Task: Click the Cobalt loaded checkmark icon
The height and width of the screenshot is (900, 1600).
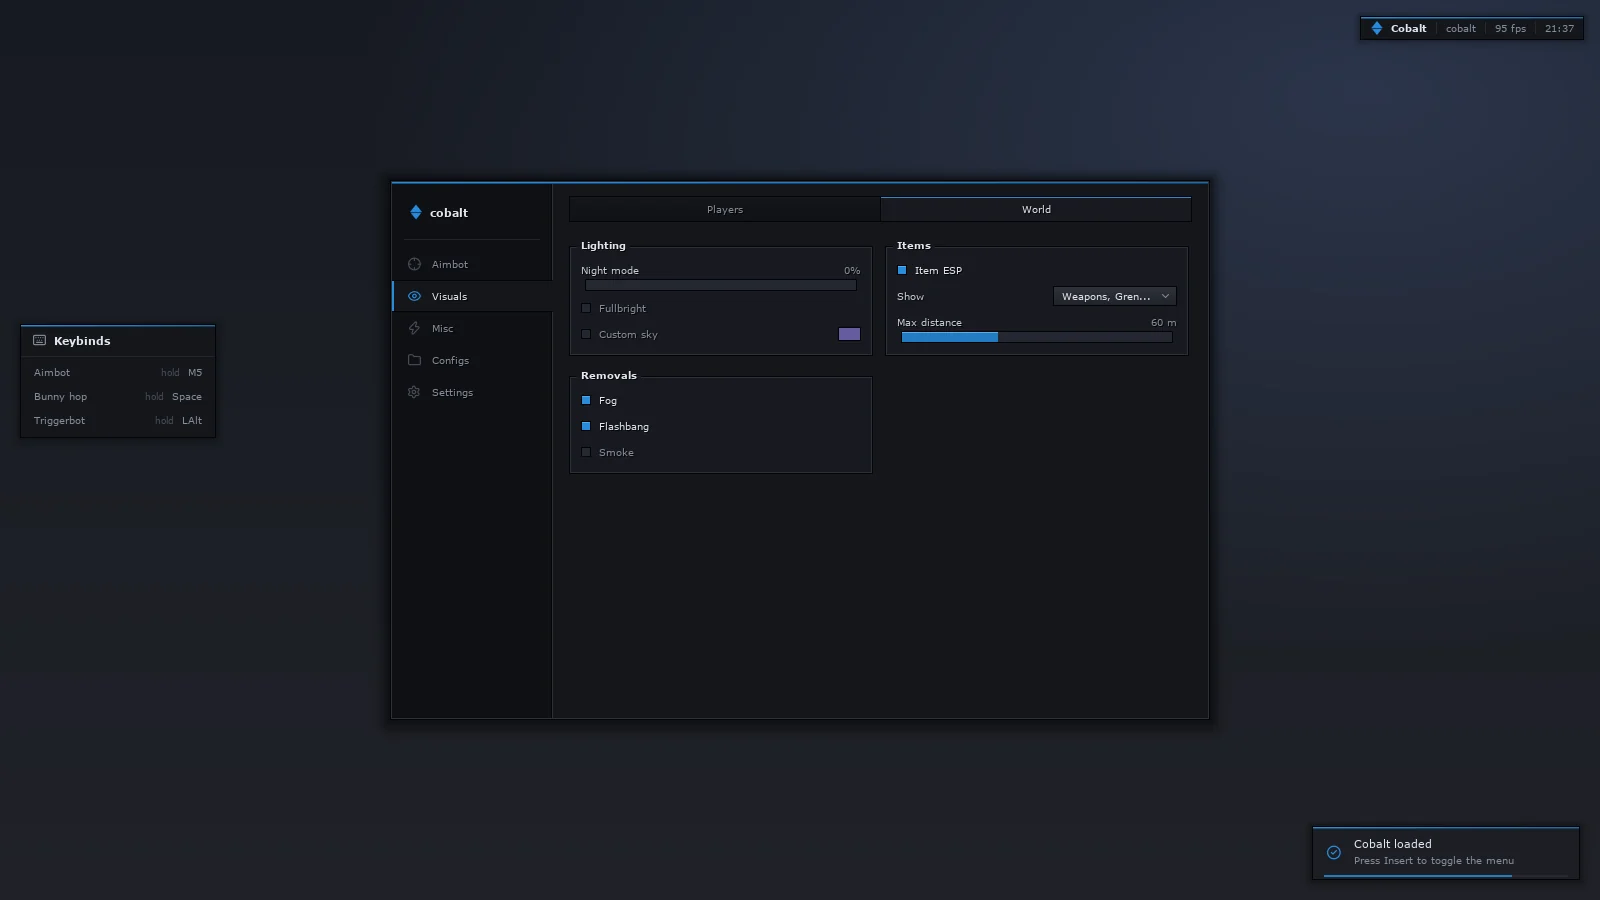Action: pyautogui.click(x=1333, y=852)
